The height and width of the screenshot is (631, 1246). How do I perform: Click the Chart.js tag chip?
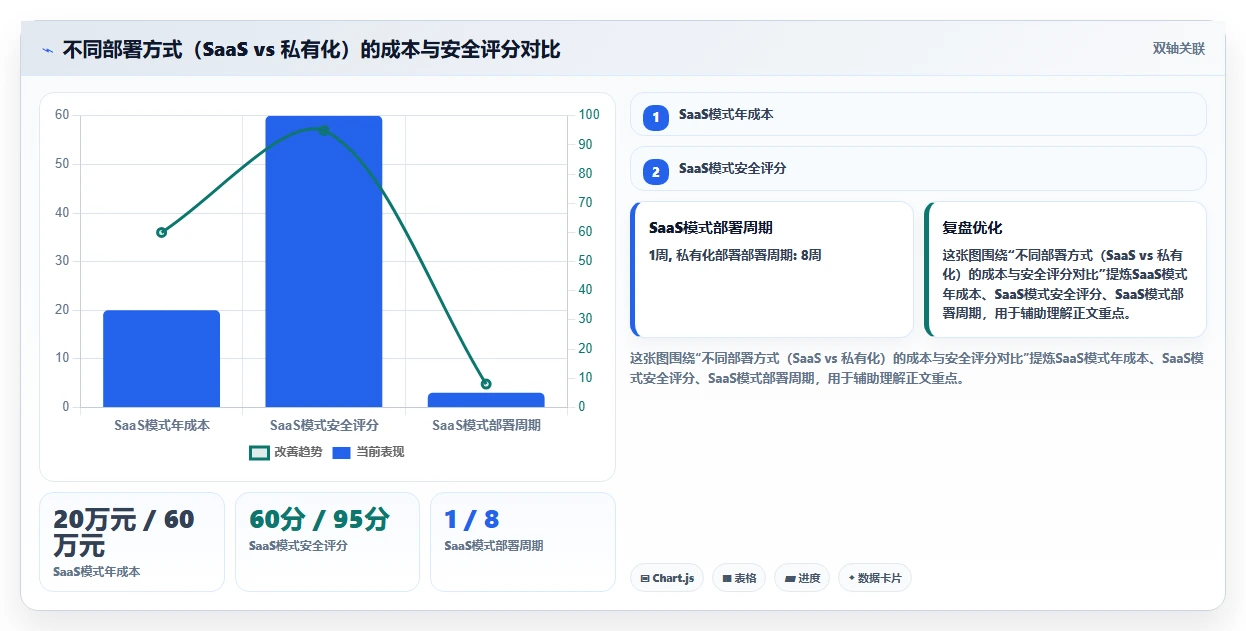tap(667, 578)
